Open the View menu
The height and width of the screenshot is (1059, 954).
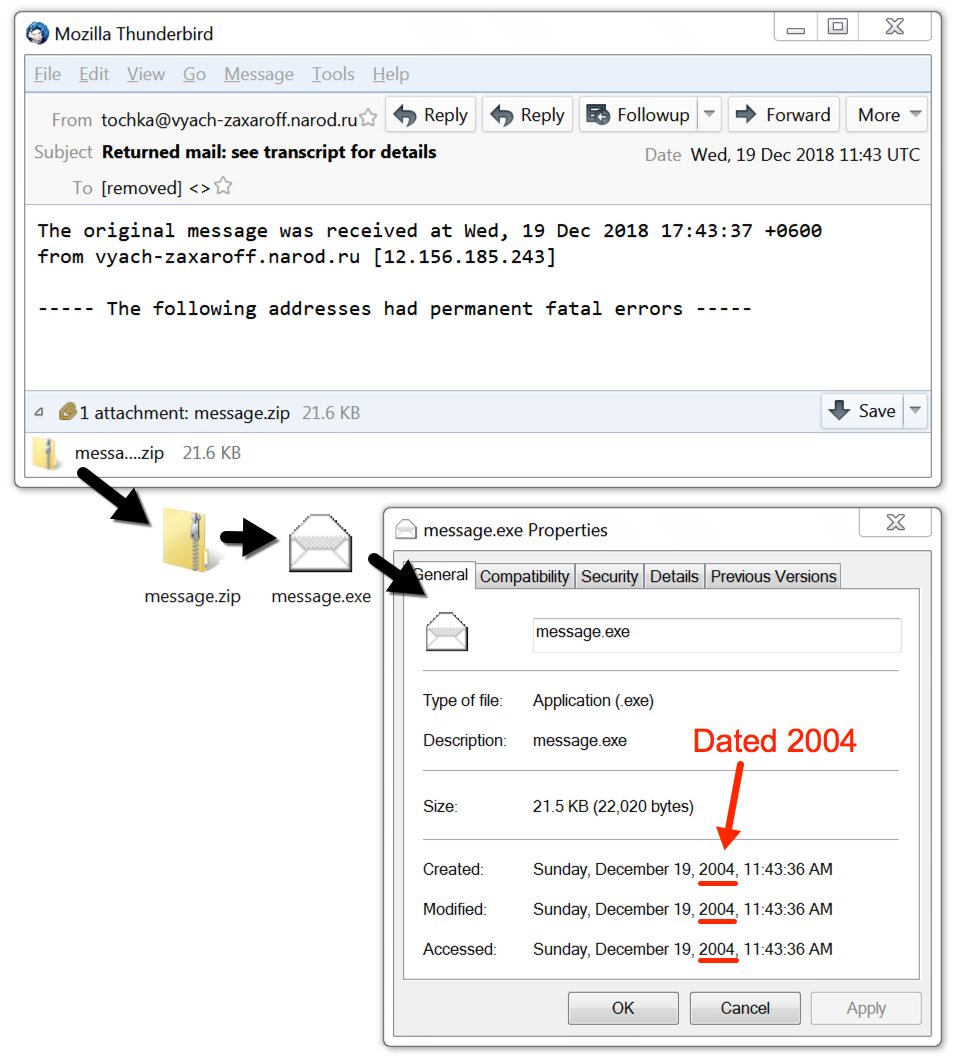pos(146,74)
